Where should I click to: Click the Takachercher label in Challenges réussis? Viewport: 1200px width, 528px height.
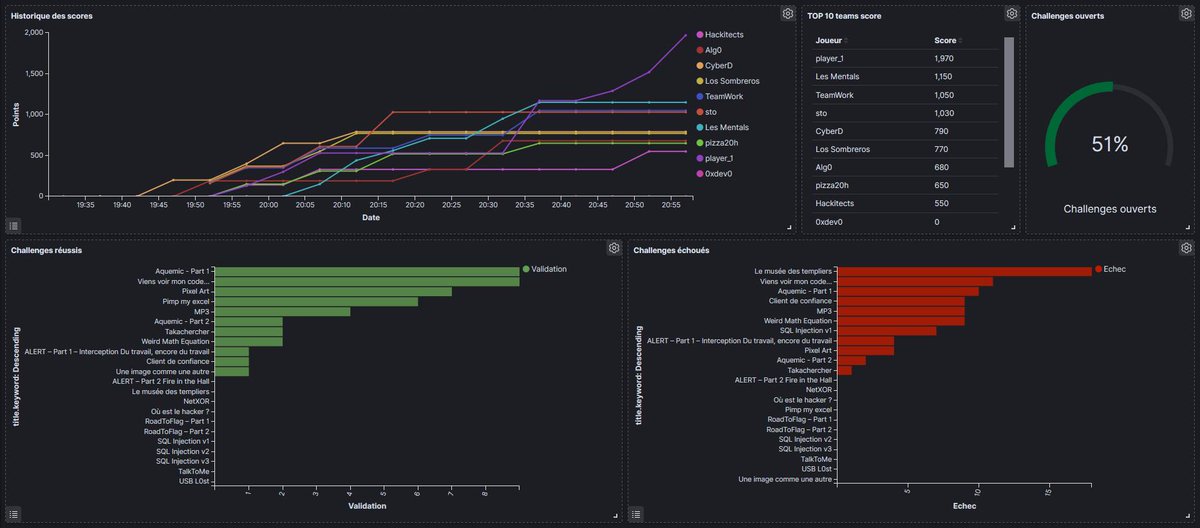187,331
